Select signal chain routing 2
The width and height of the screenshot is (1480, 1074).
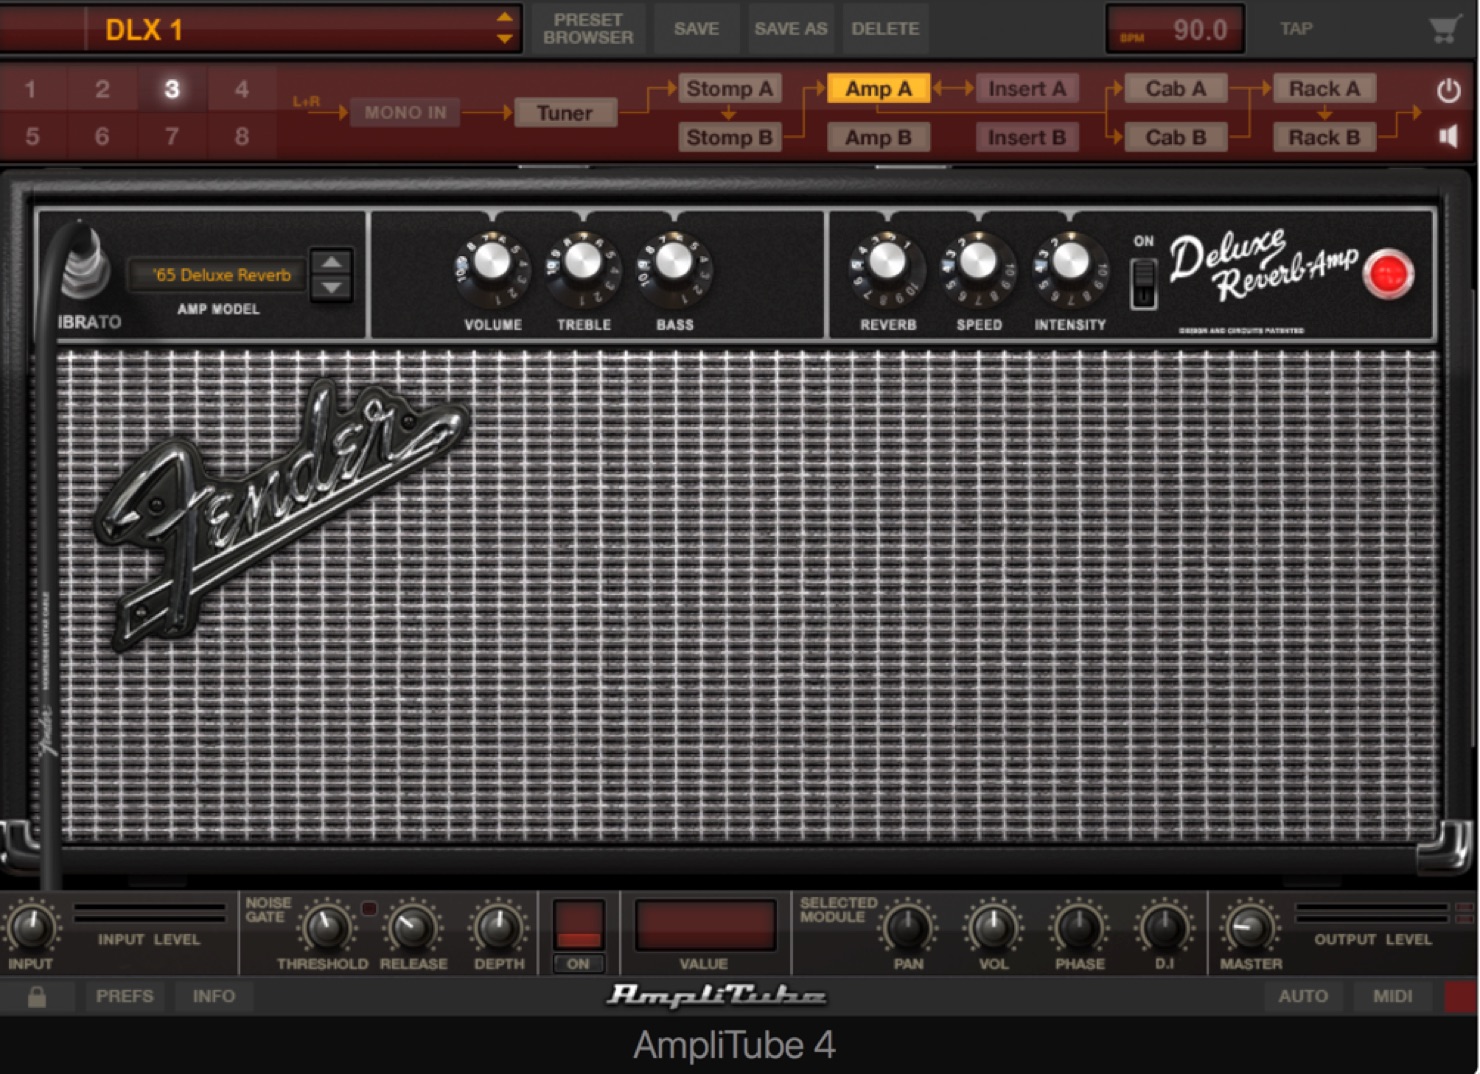(102, 90)
